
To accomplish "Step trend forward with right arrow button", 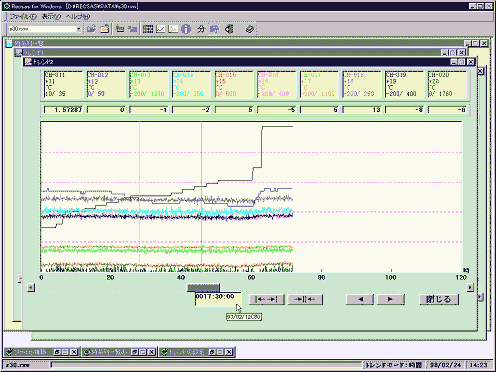I will point(391,299).
